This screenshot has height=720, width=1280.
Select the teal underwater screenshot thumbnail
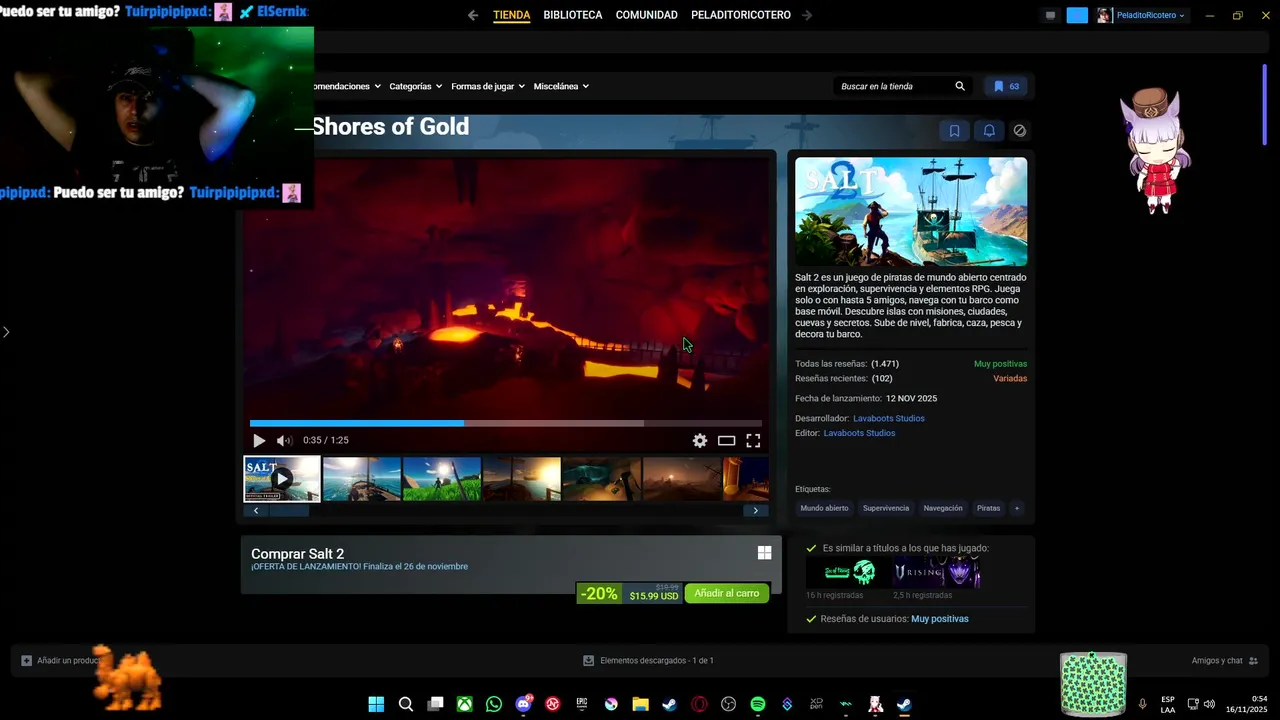click(x=602, y=479)
